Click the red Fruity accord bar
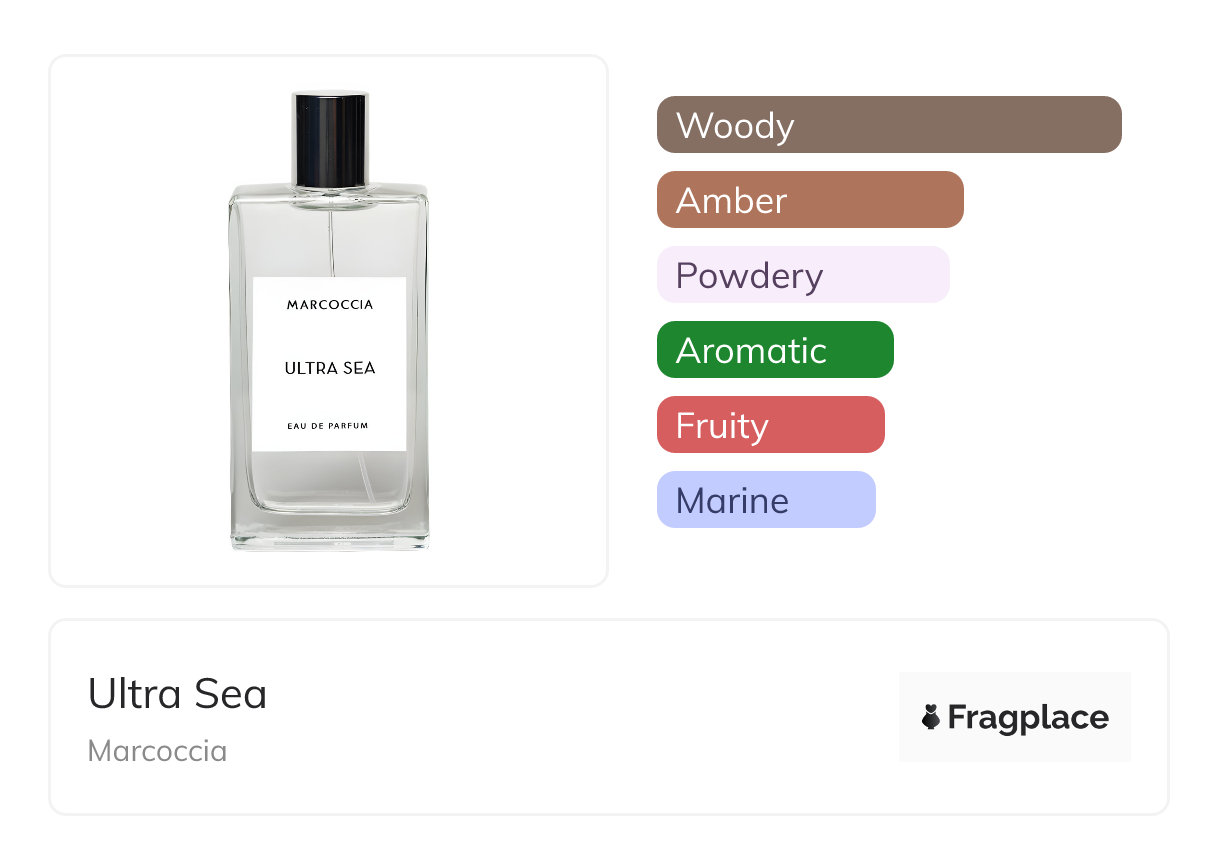The image size is (1218, 864). pyautogui.click(x=770, y=425)
